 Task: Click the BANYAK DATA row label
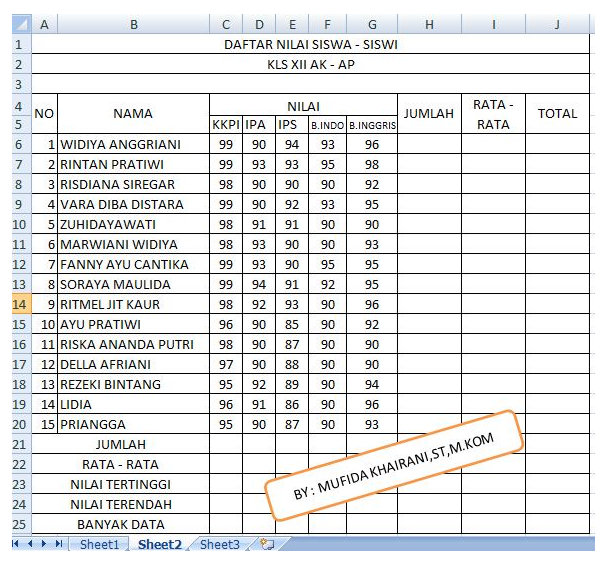(x=120, y=524)
